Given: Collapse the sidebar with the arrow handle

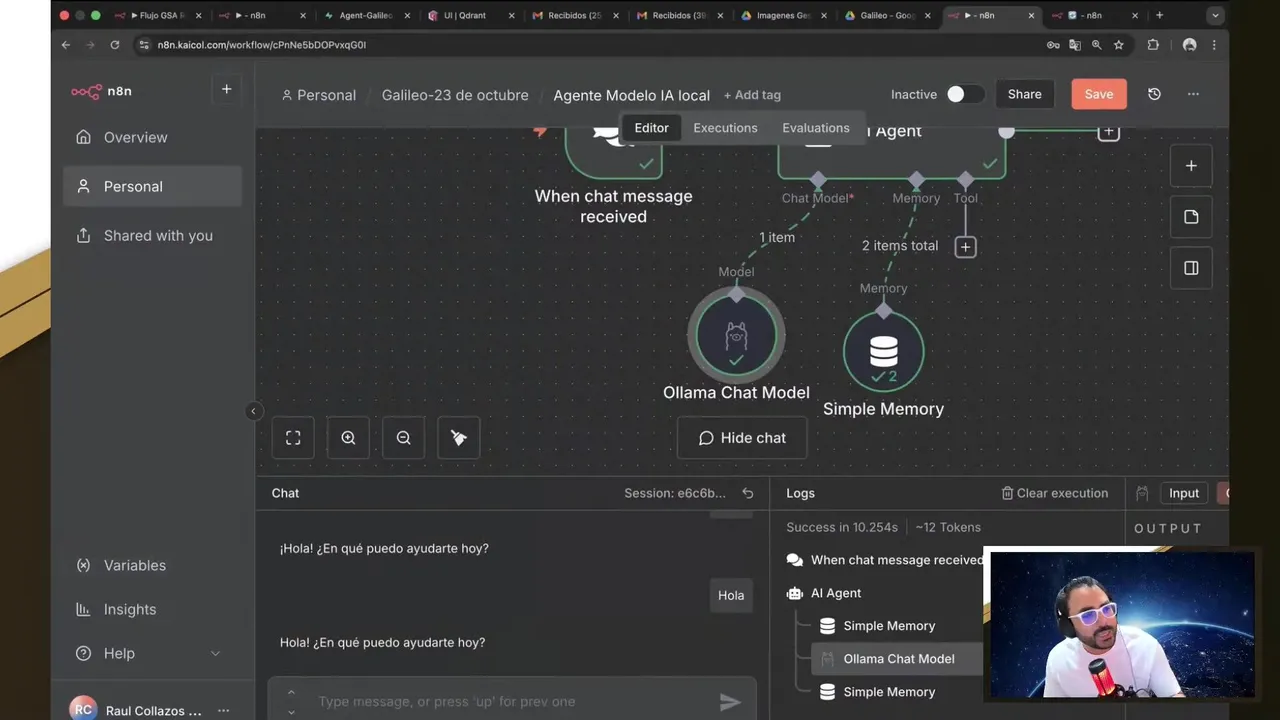Looking at the screenshot, I should [254, 411].
